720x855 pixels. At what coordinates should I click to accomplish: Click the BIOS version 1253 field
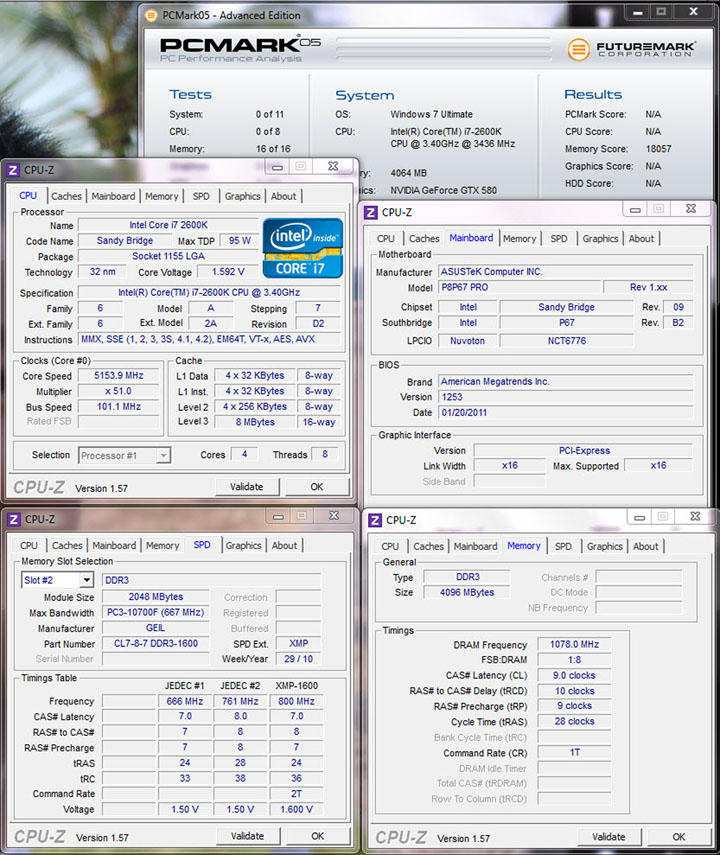pos(566,397)
